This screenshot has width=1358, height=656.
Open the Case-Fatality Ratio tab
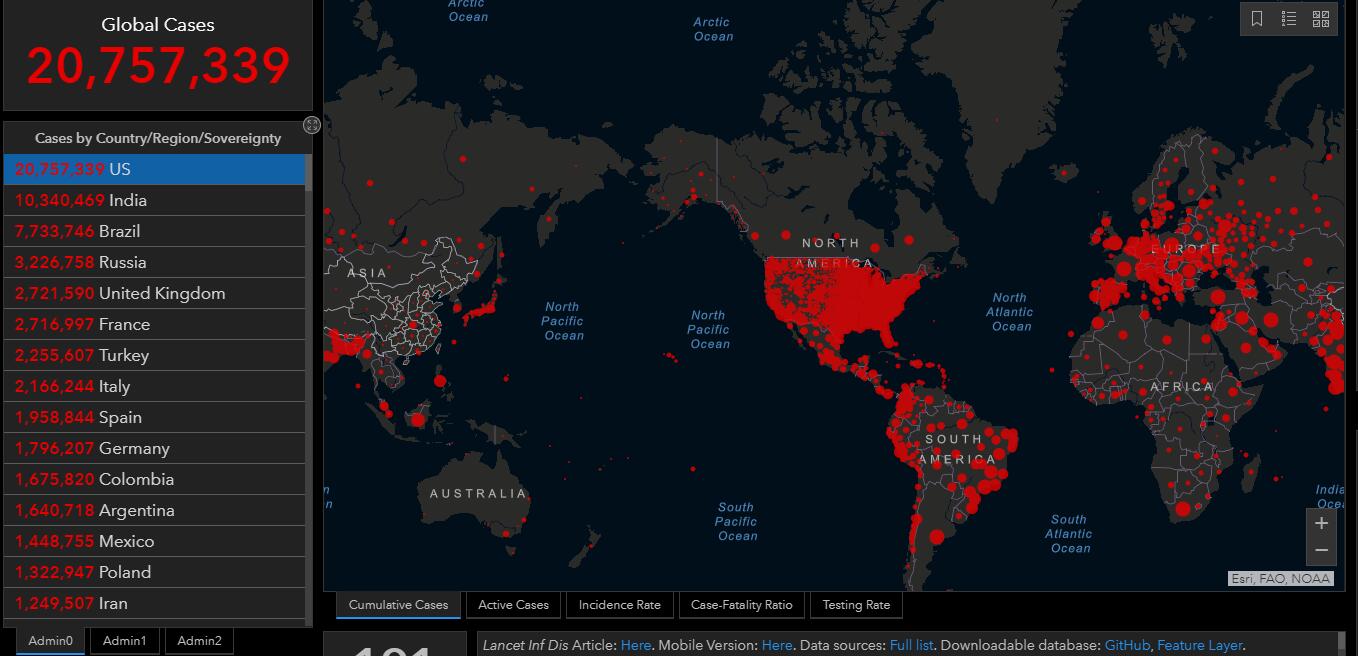(x=741, y=605)
